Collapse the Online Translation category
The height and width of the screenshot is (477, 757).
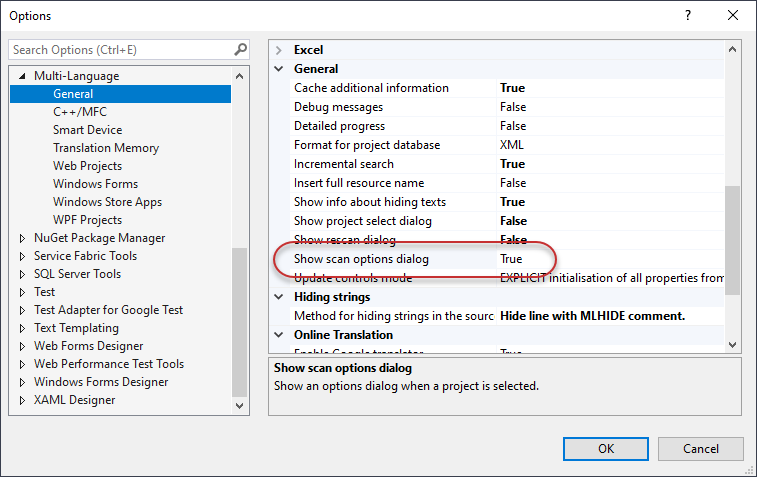coord(279,335)
